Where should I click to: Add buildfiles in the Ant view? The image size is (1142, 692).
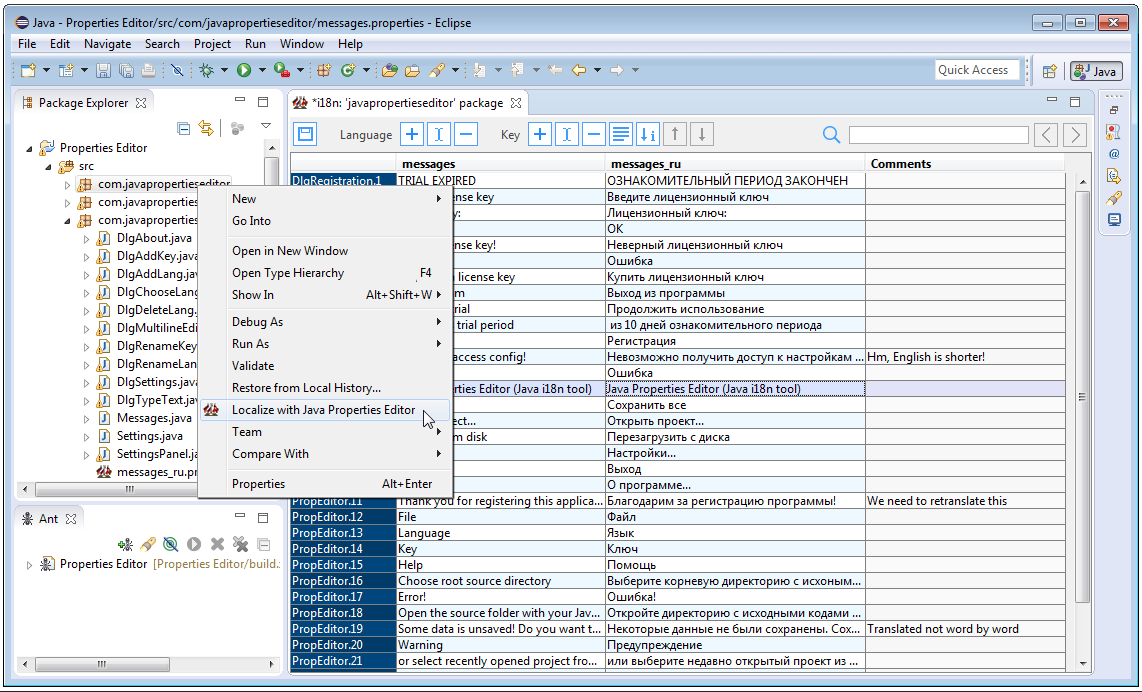coord(126,544)
